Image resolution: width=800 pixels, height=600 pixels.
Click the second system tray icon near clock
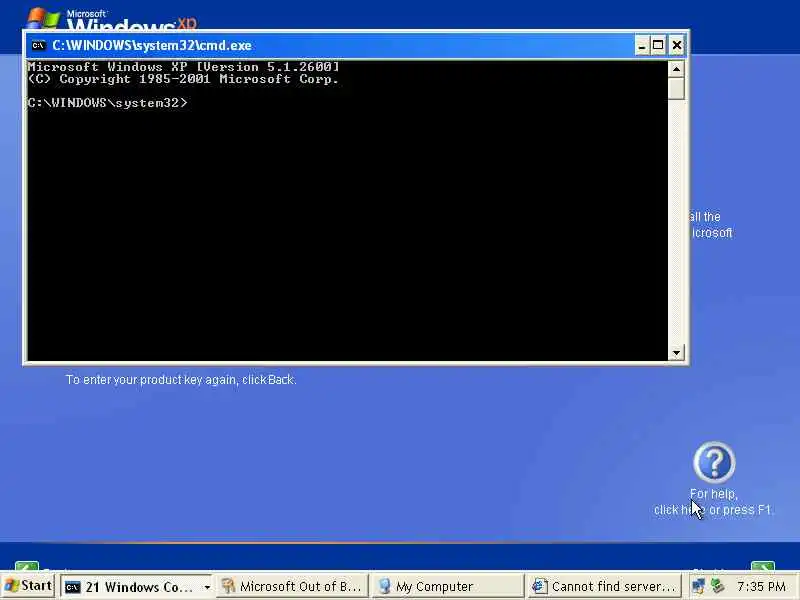click(717, 586)
